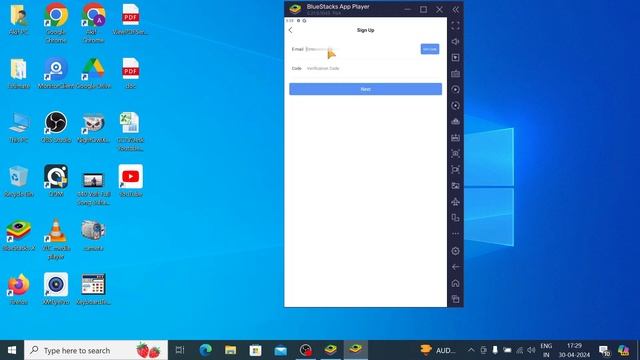This screenshot has width=640, height=360.
Task: Select the Recycle Bin desktop icon
Action: [18, 181]
